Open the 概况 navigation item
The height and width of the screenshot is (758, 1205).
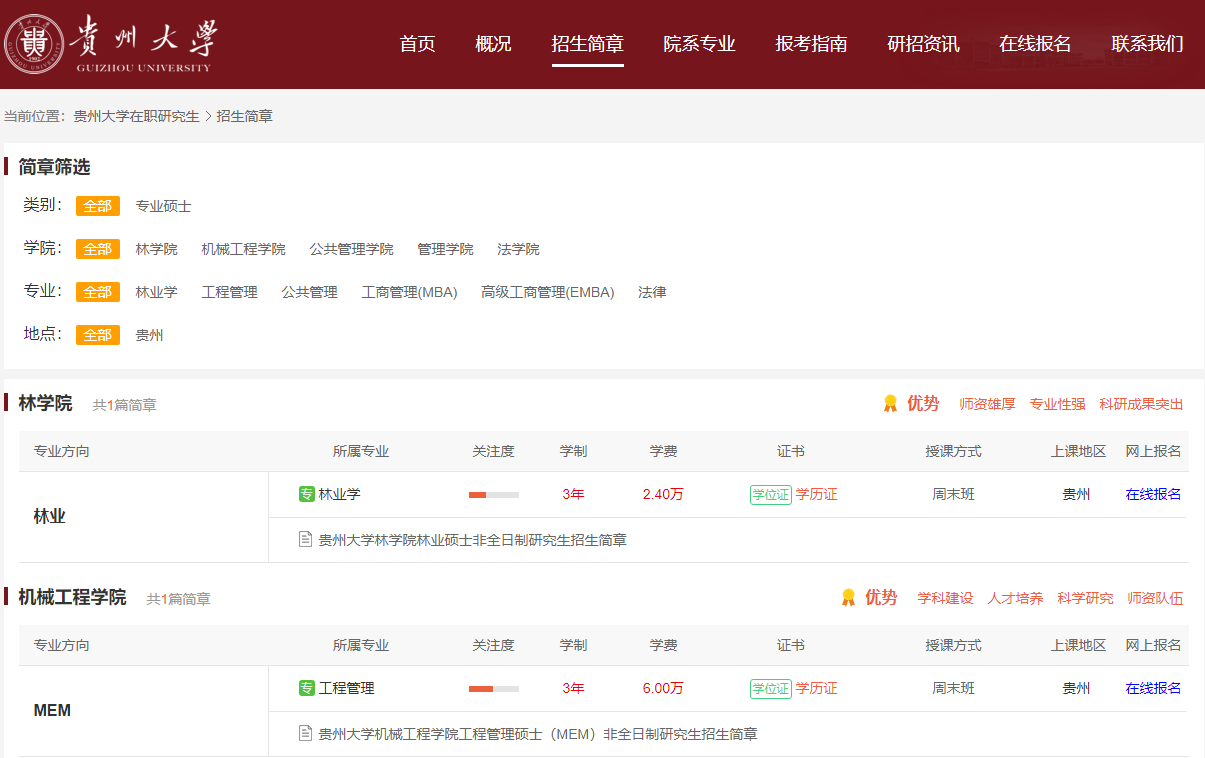click(x=493, y=44)
